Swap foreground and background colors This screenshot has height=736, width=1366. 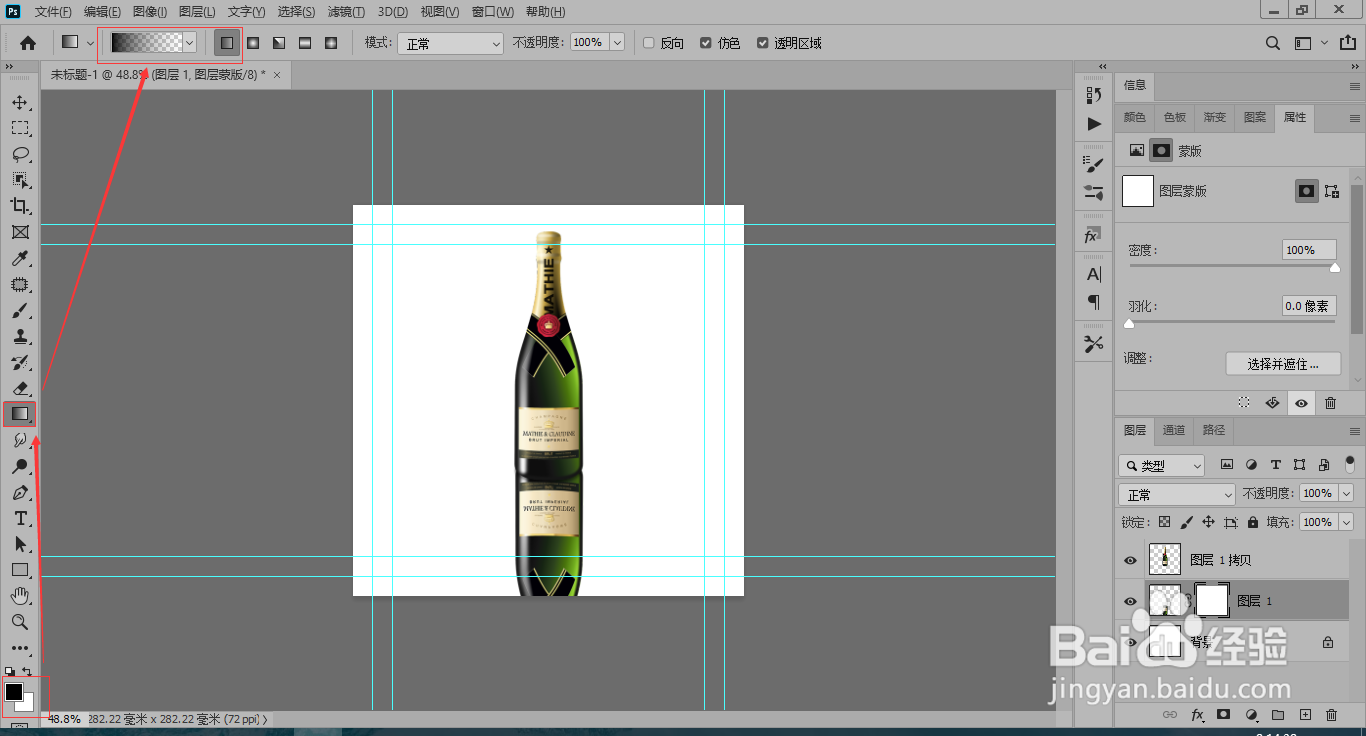27,672
